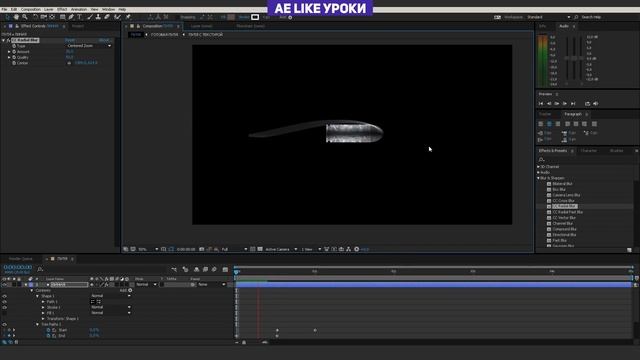Open the File menu
Screen dimensions: 640x360
tap(4, 9)
